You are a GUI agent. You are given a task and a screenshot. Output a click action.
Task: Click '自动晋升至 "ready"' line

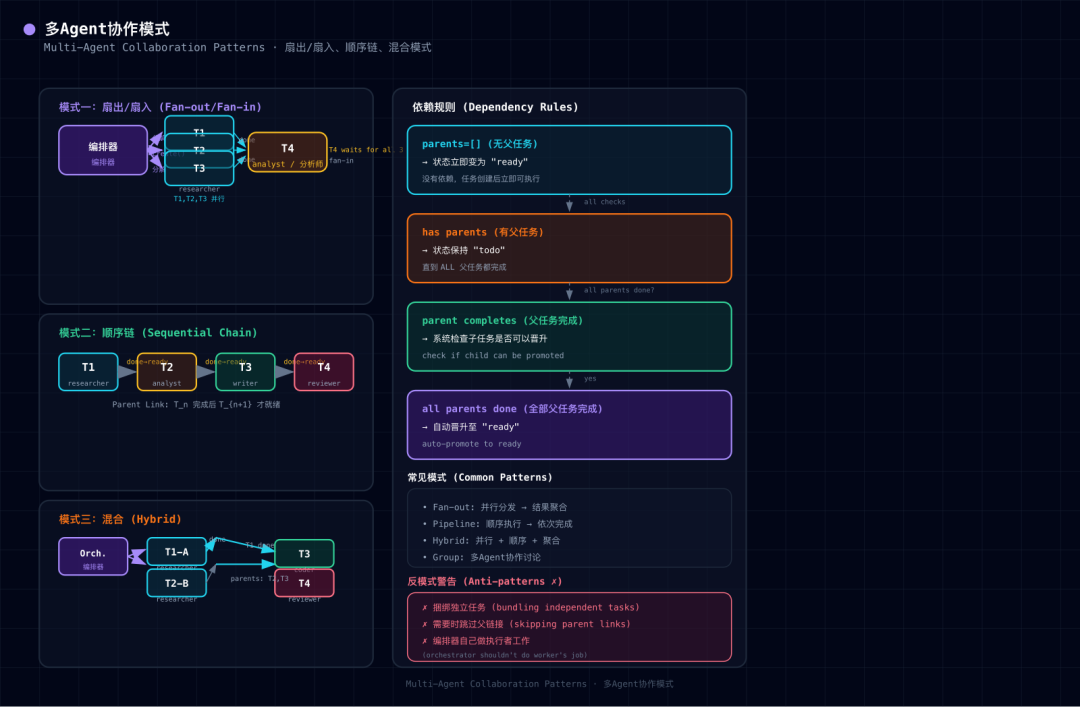[470, 427]
